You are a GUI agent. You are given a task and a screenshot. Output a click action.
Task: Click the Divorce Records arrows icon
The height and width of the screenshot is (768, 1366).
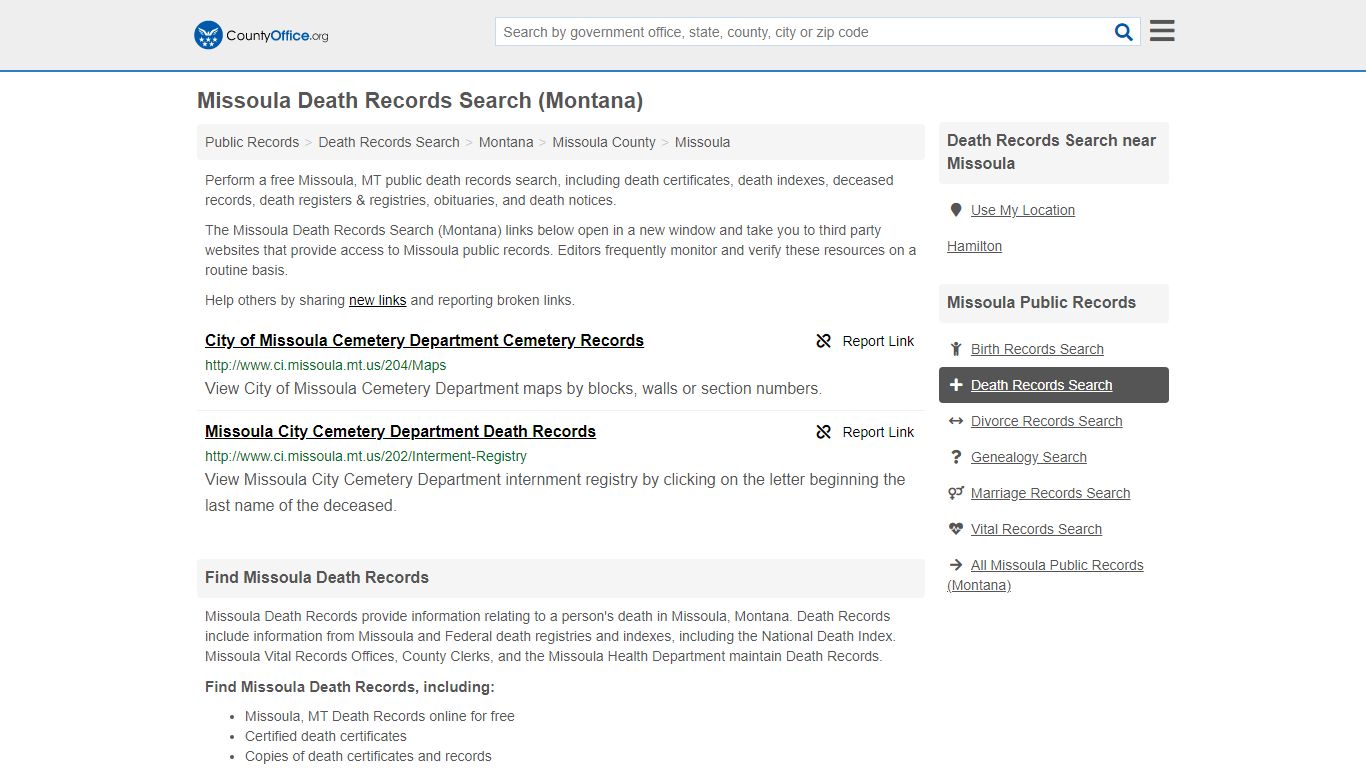click(955, 421)
